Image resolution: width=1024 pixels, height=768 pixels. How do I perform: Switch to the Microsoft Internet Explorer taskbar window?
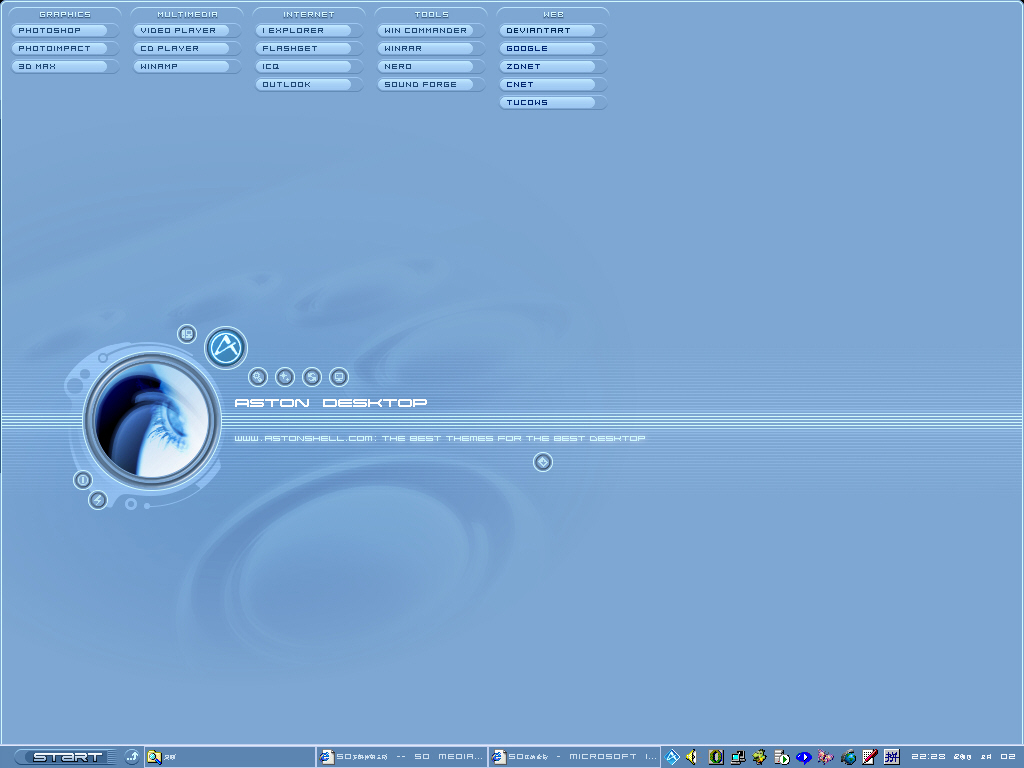click(x=574, y=757)
